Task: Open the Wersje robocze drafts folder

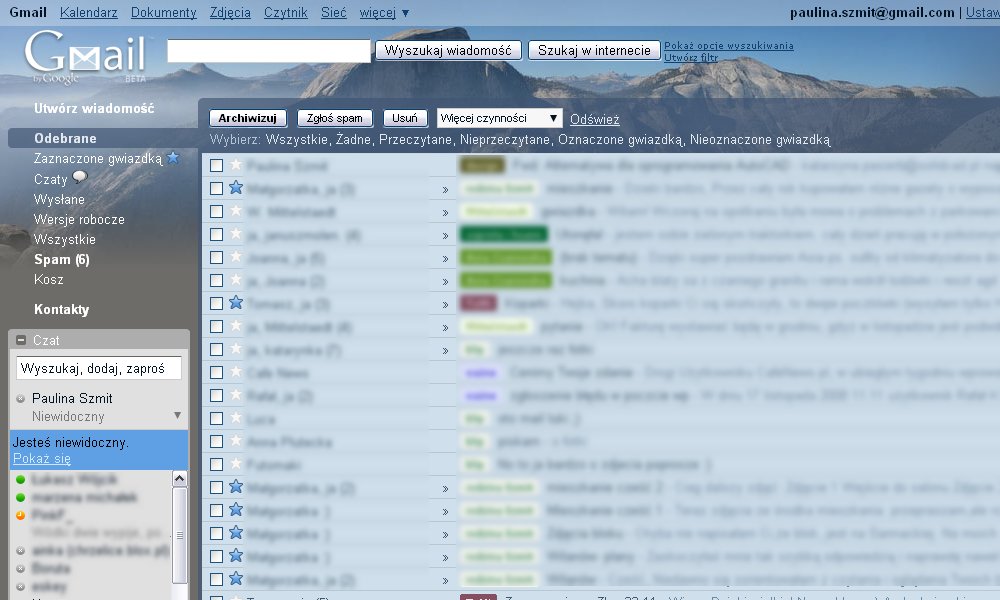Action: coord(79,219)
